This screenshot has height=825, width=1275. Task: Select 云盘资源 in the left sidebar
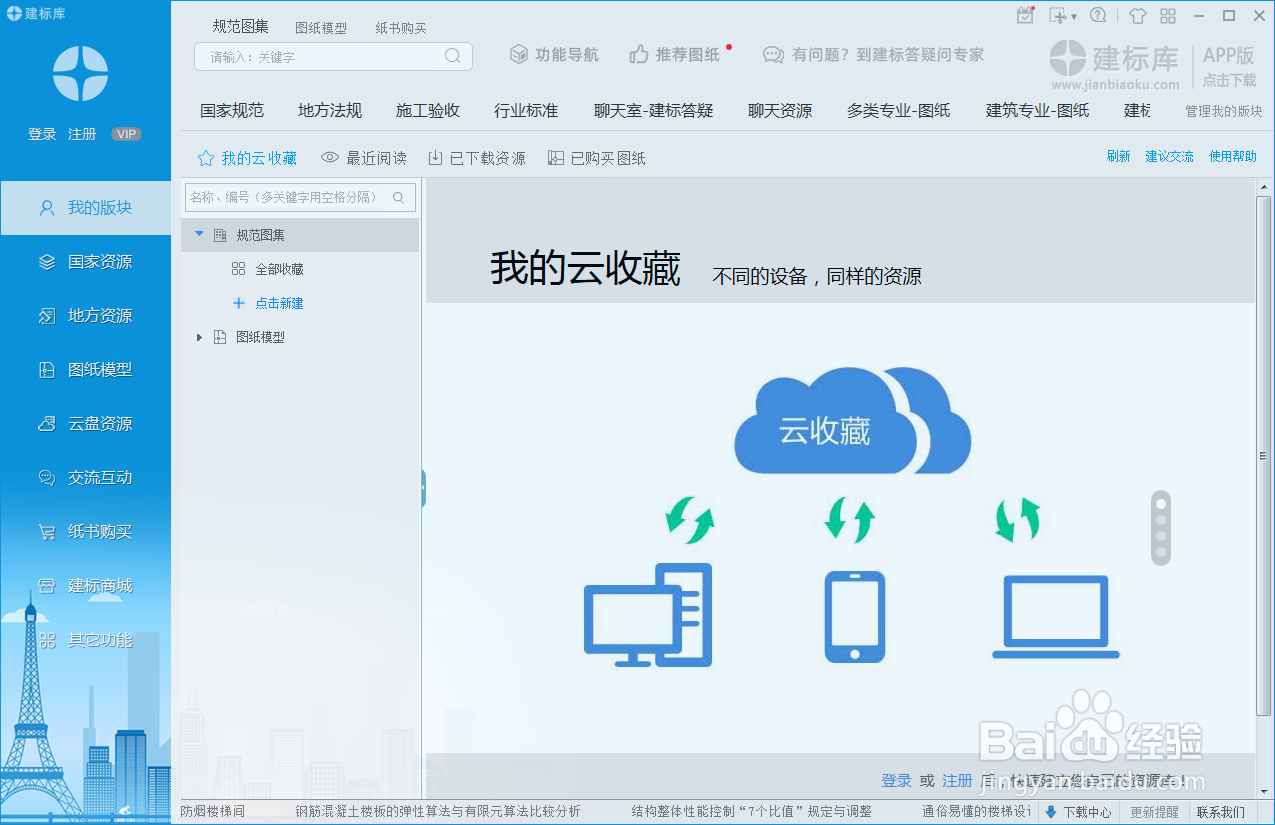tap(85, 423)
